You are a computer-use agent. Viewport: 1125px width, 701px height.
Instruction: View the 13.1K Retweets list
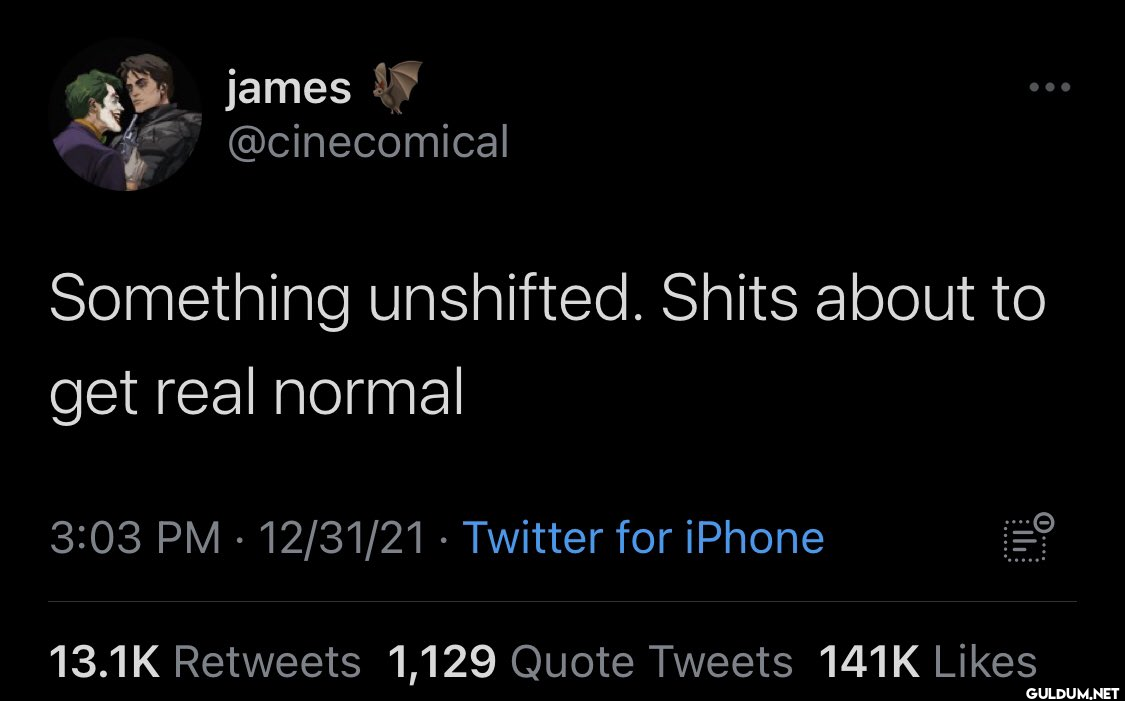(204, 661)
